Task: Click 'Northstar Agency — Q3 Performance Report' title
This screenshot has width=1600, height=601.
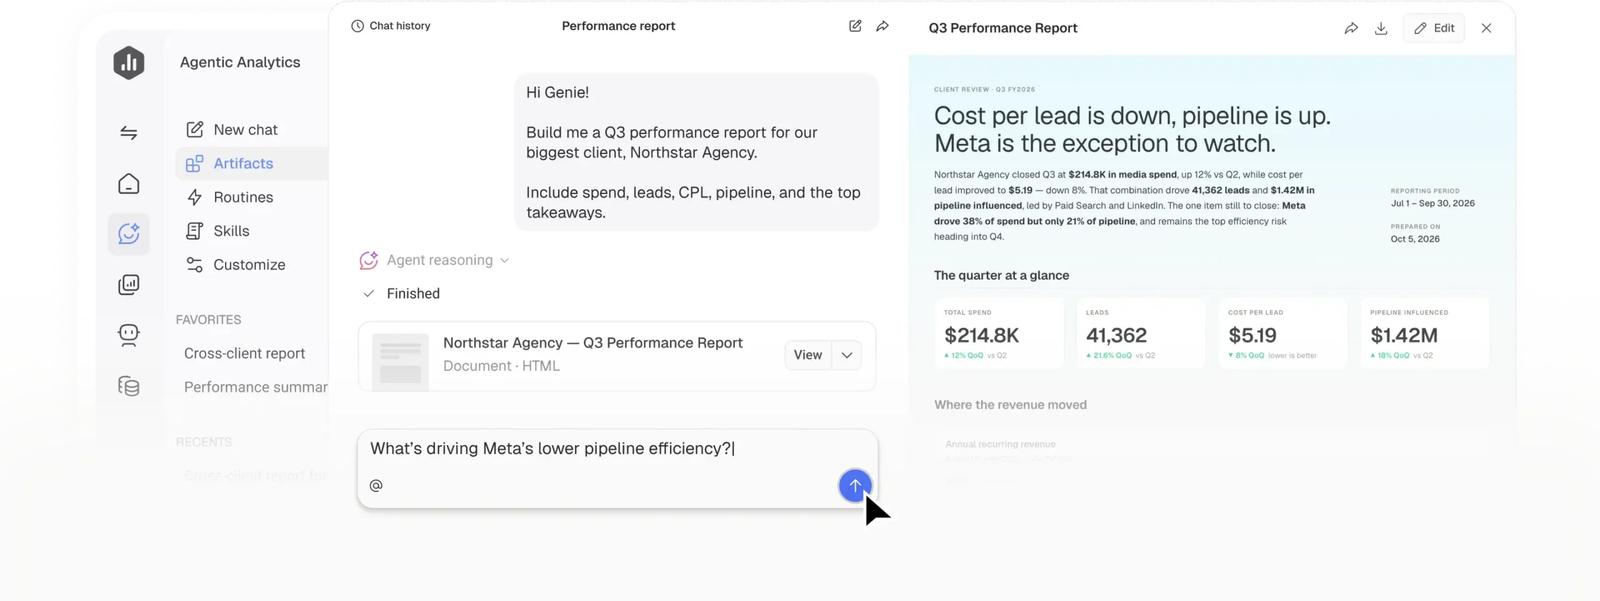Action: pos(593,343)
